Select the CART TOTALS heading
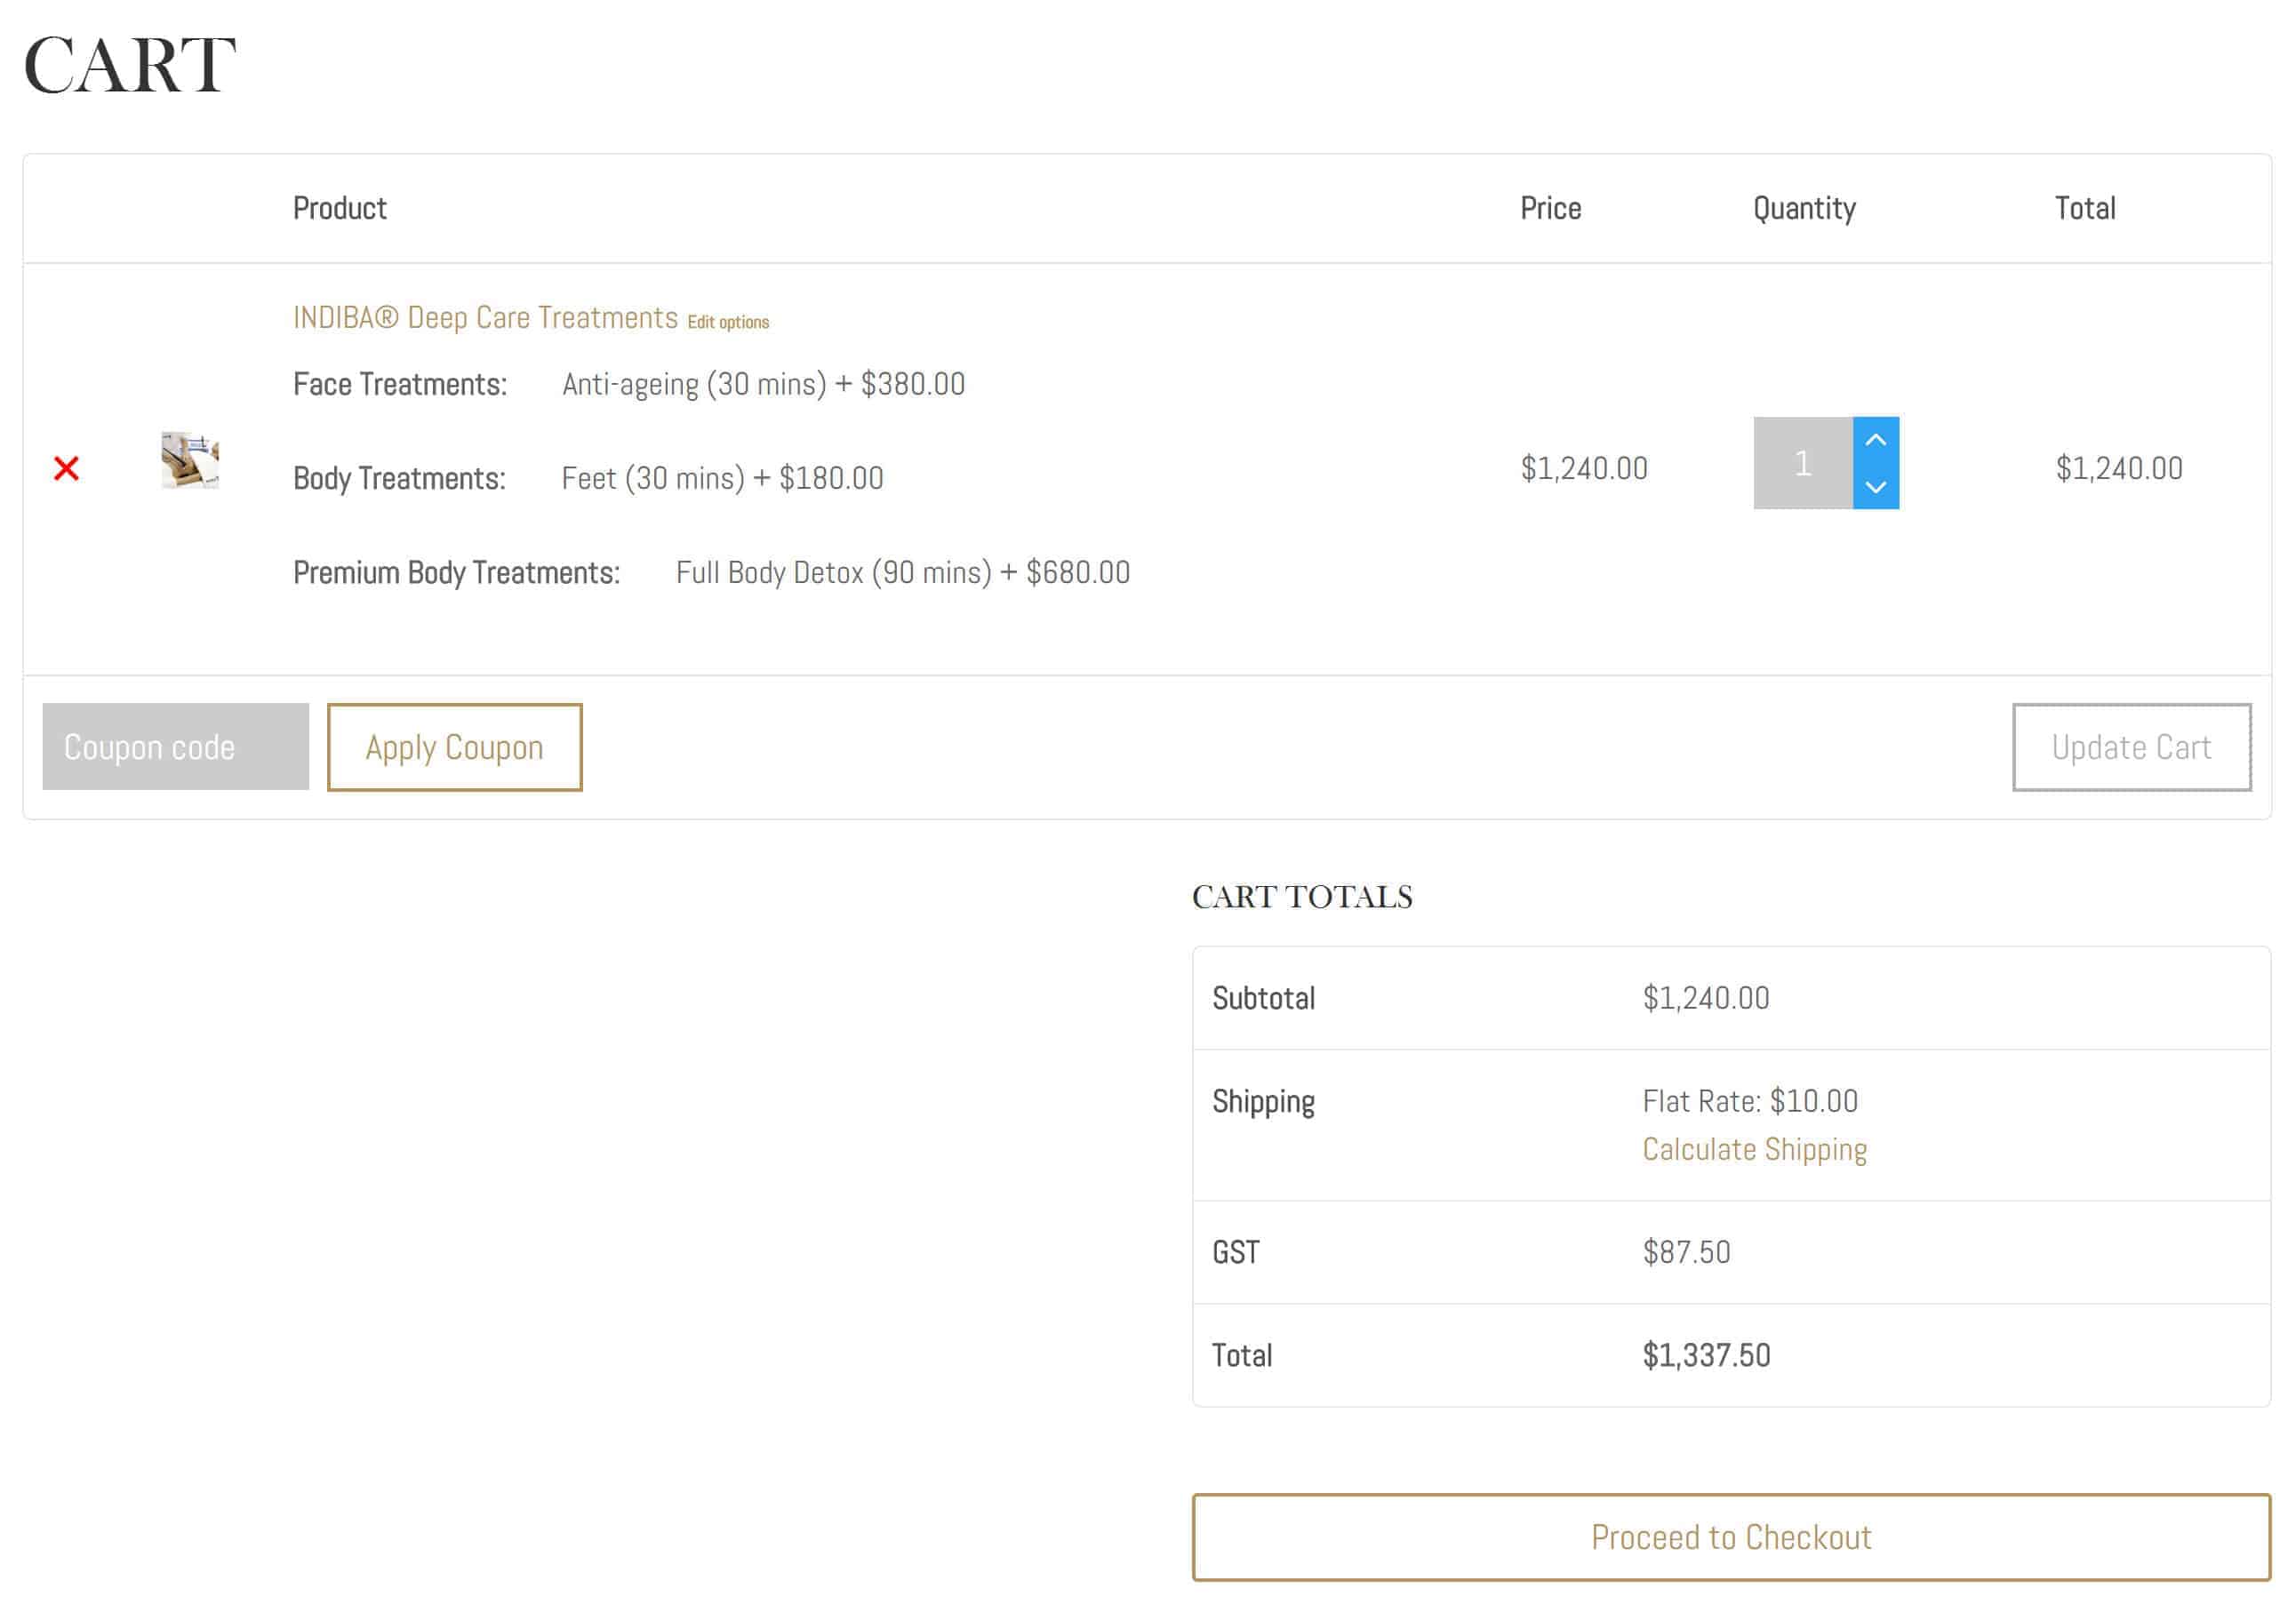This screenshot has height=1613, width=2296. pyautogui.click(x=1302, y=896)
